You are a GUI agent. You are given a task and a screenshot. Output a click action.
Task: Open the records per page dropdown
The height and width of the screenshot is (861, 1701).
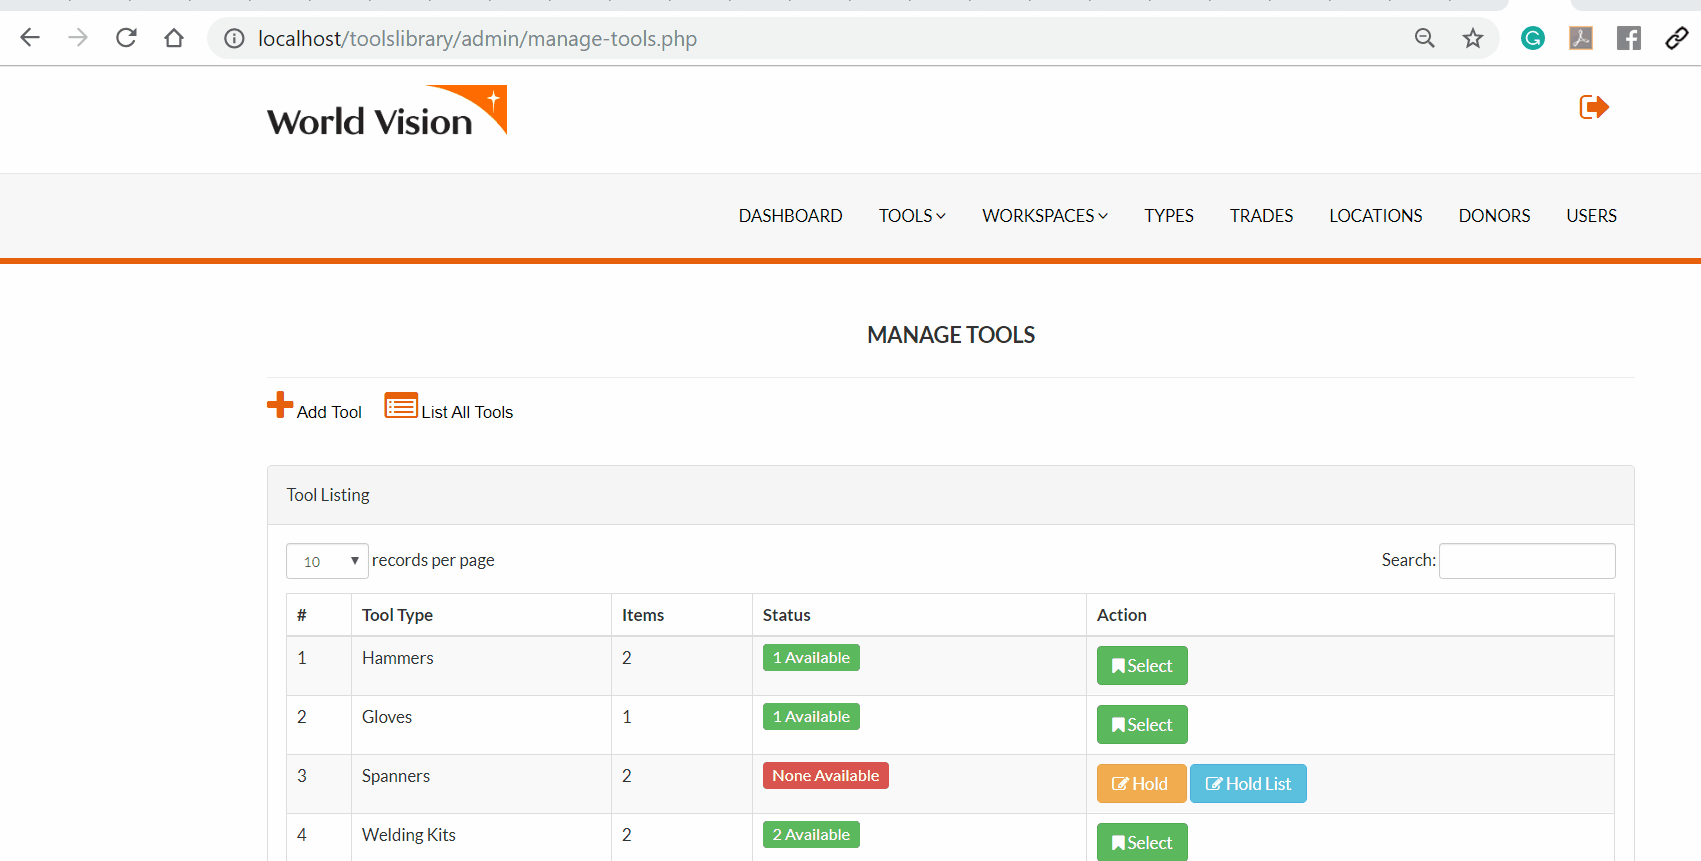coord(327,561)
